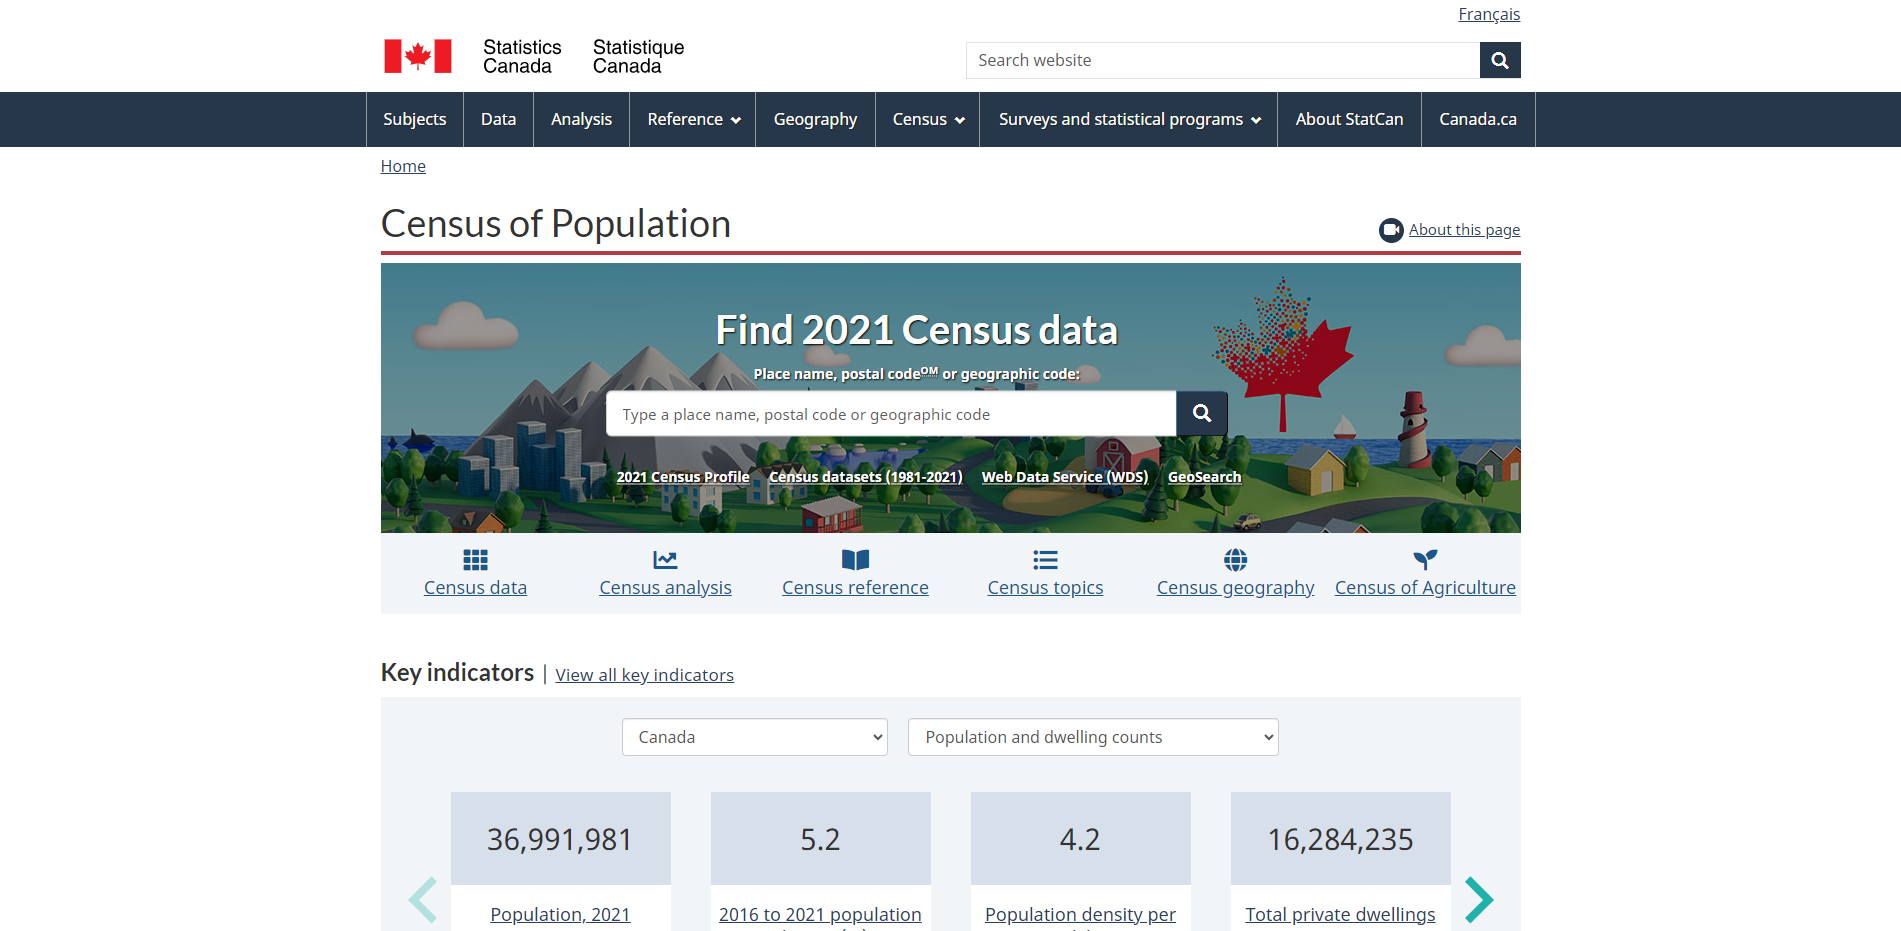Image resolution: width=1901 pixels, height=931 pixels.
Task: Open Web Data Service (WDS) link
Action: click(1065, 477)
